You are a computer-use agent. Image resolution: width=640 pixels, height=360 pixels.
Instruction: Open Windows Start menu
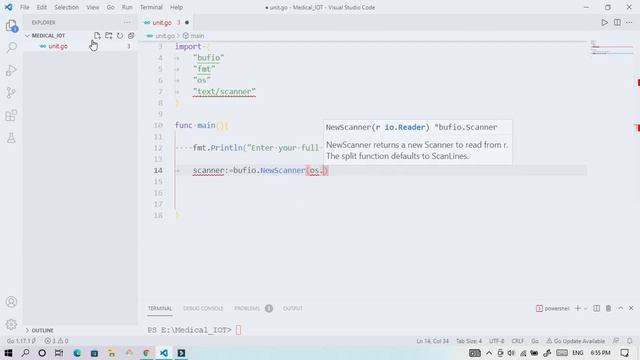tap(8, 353)
